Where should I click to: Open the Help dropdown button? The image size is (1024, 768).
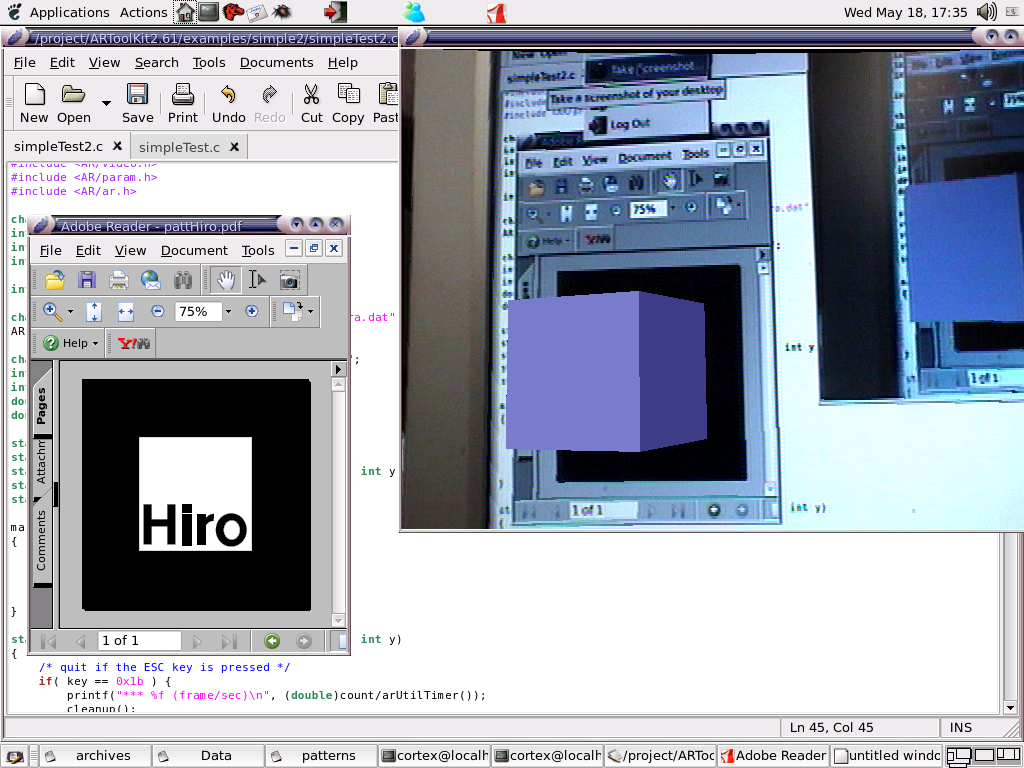click(x=71, y=343)
